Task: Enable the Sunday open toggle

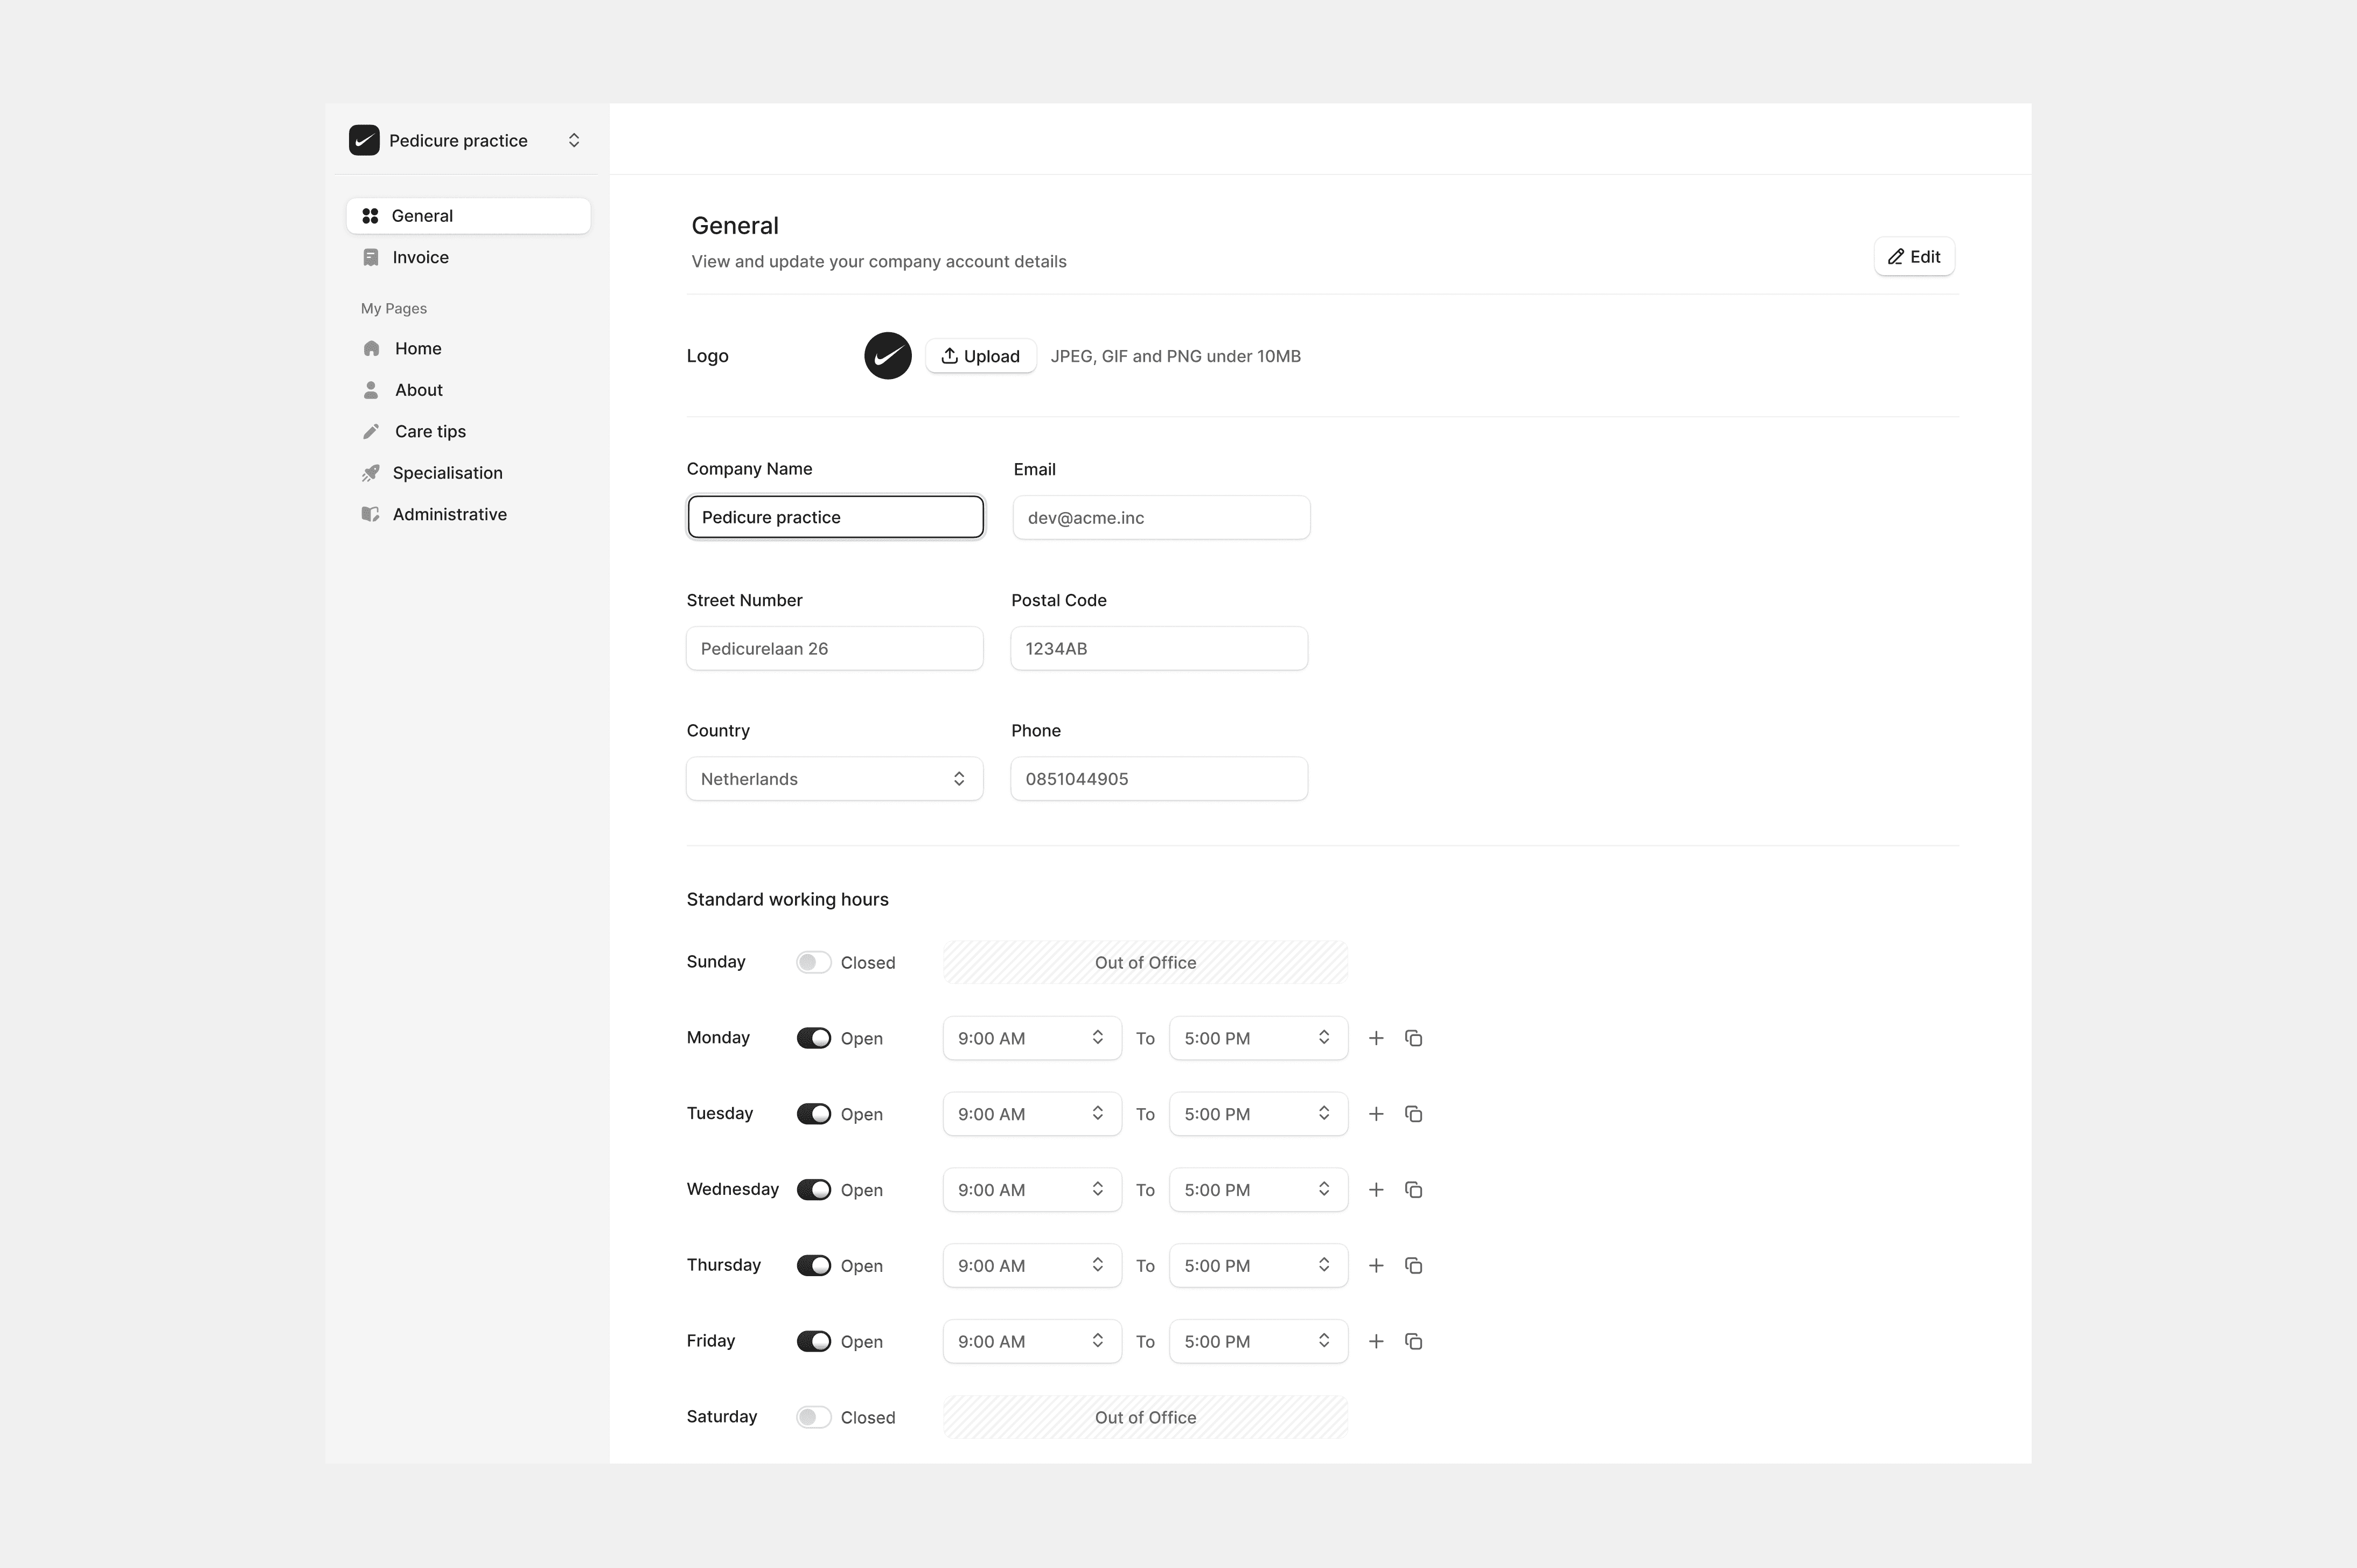Action: (813, 962)
